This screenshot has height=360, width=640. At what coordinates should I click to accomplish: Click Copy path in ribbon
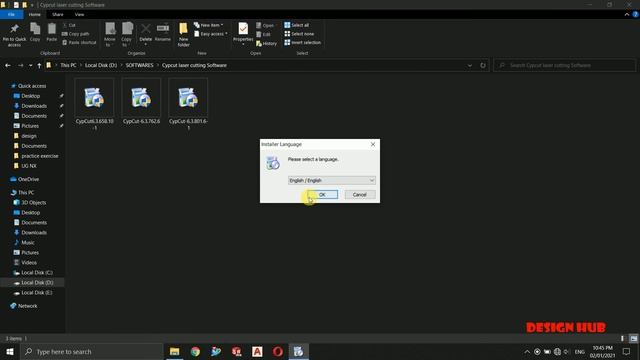[76, 34]
